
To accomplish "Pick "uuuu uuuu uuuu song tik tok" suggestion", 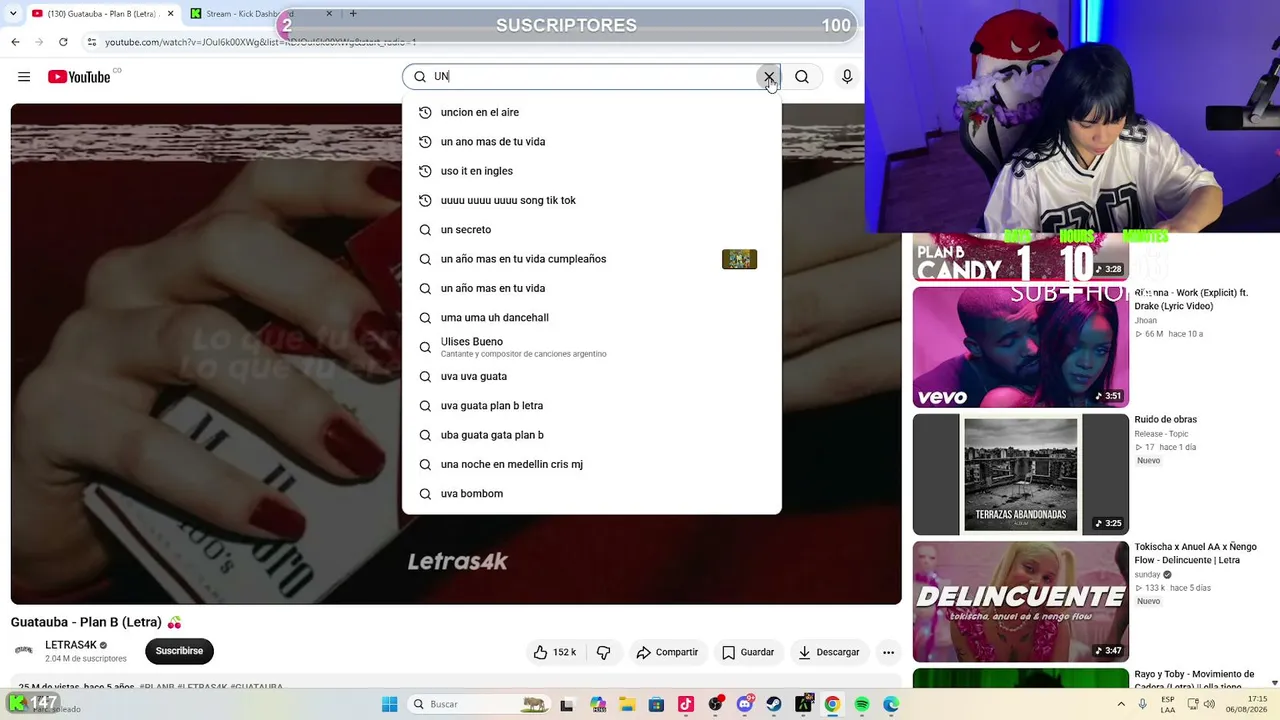I will click(591, 200).
